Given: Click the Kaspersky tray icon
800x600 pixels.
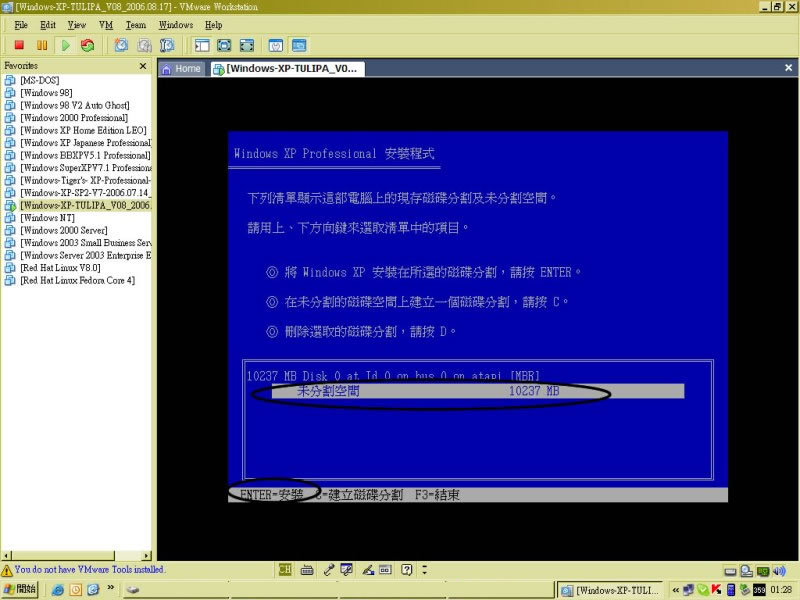Looking at the screenshot, I should pos(716,590).
